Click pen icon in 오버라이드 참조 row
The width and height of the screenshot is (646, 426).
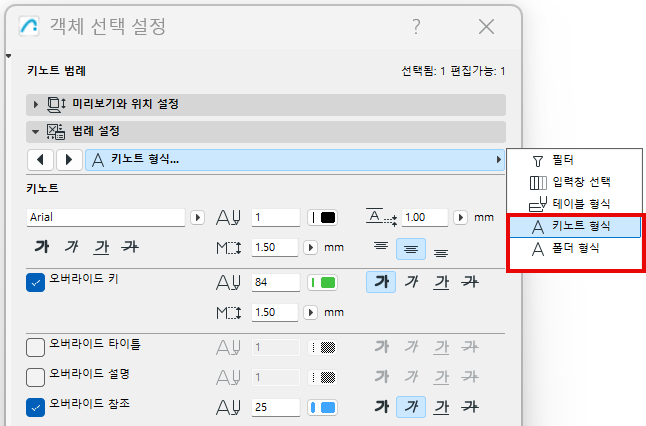[x=228, y=408]
